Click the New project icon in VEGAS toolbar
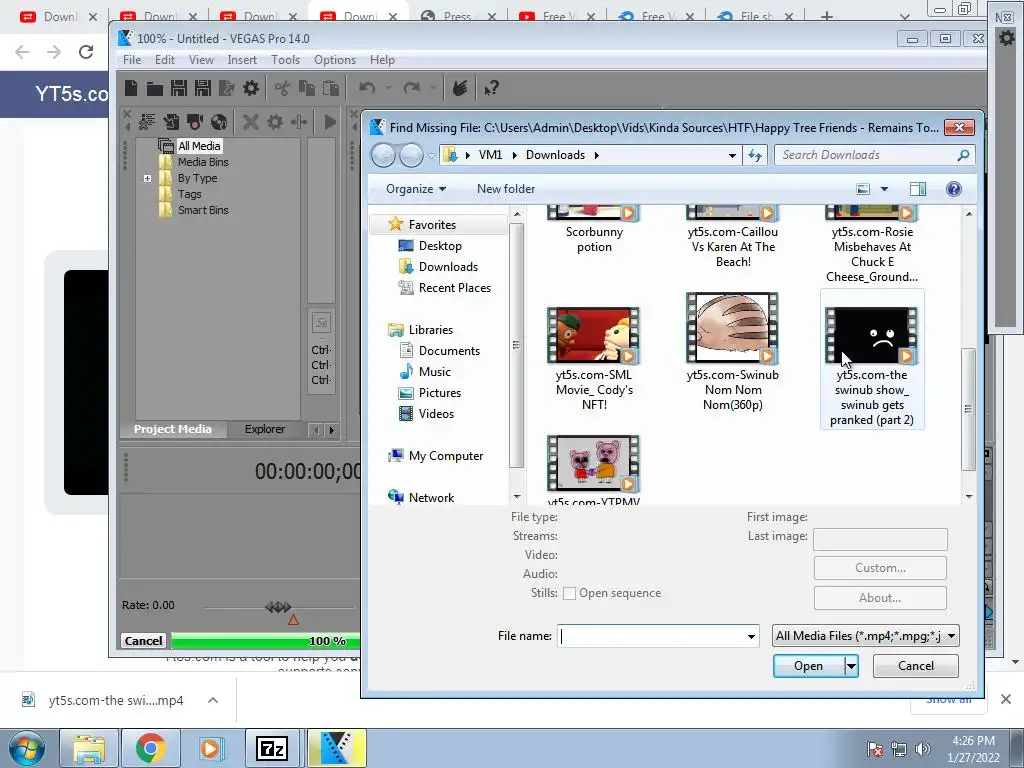Image resolution: width=1024 pixels, height=768 pixels. 131,88
